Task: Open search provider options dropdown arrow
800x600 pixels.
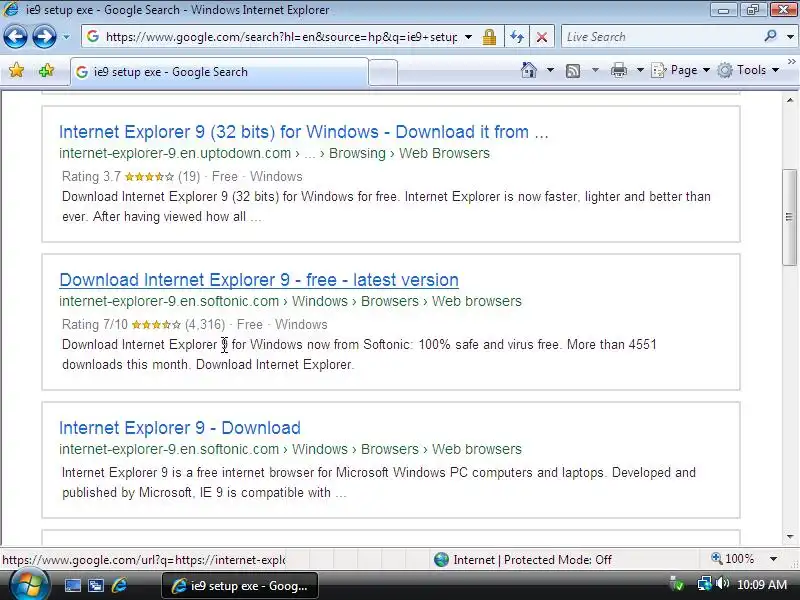Action: 790,37
